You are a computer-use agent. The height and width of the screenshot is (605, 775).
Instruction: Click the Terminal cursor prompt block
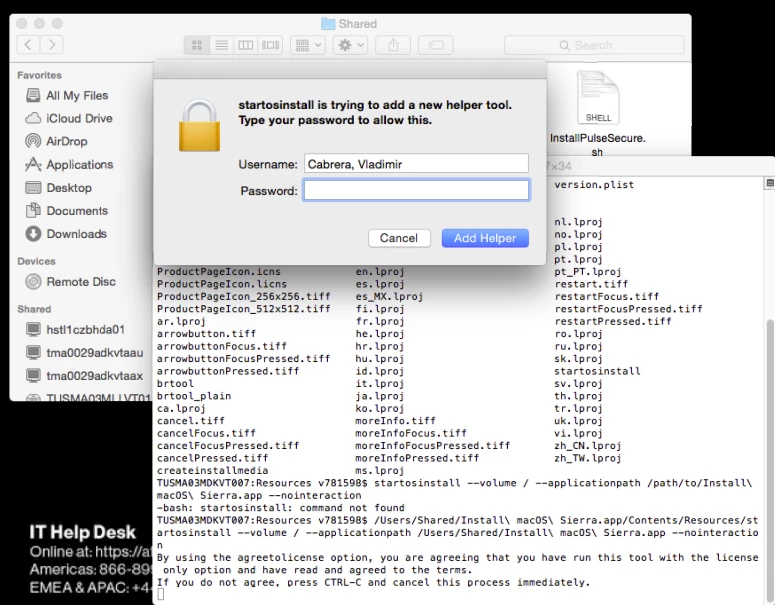click(160, 595)
